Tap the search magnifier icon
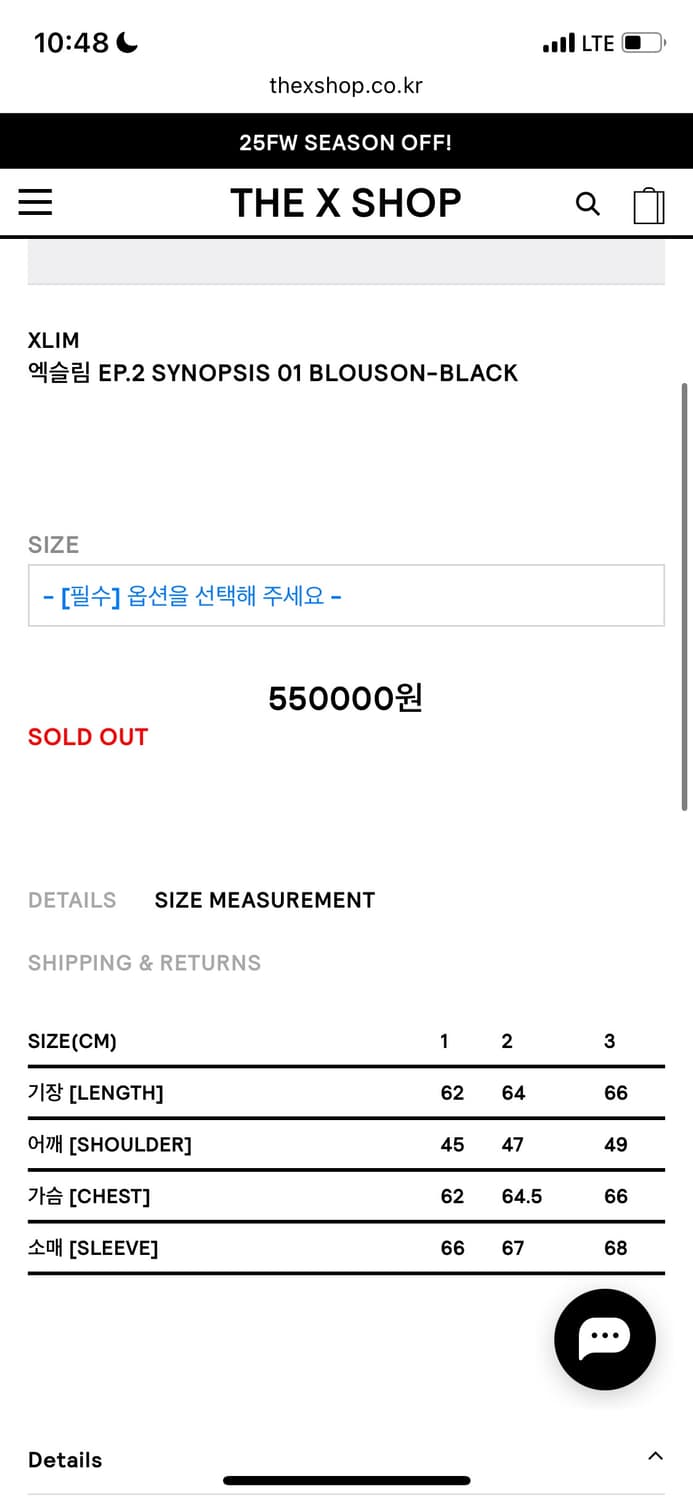Screen dimensions: 693x1500 click(x=588, y=204)
